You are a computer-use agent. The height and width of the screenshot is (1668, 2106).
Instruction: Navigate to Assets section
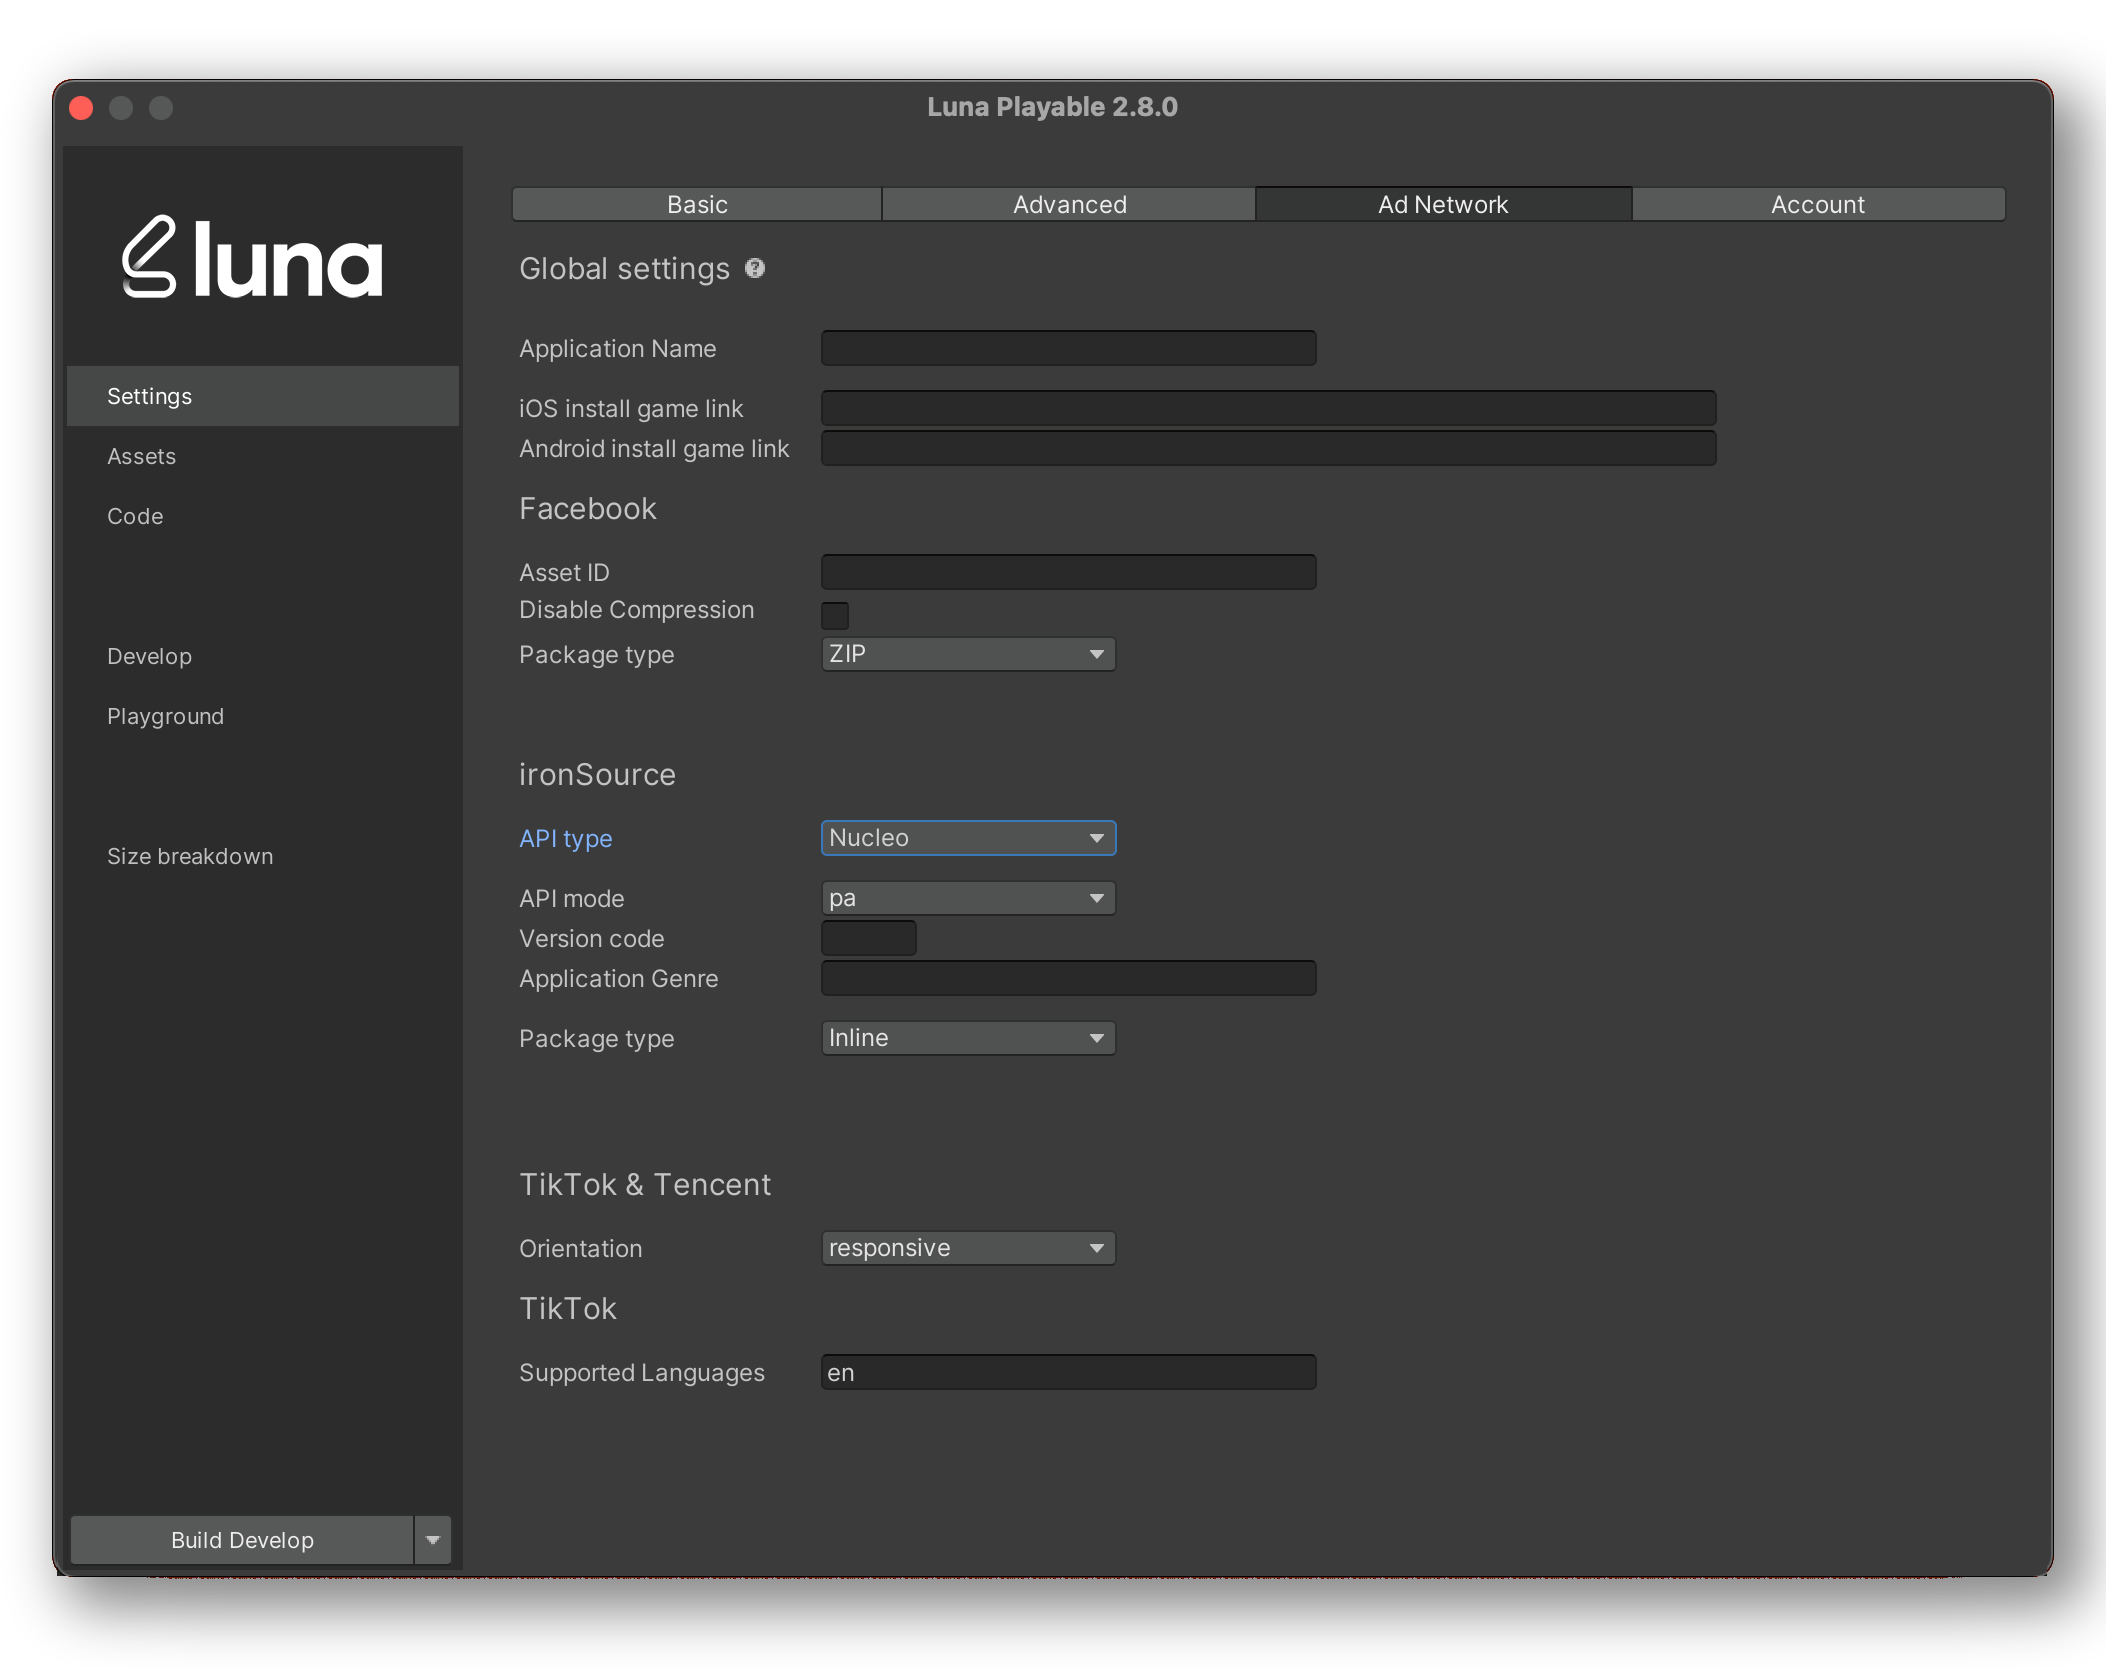[x=144, y=455]
